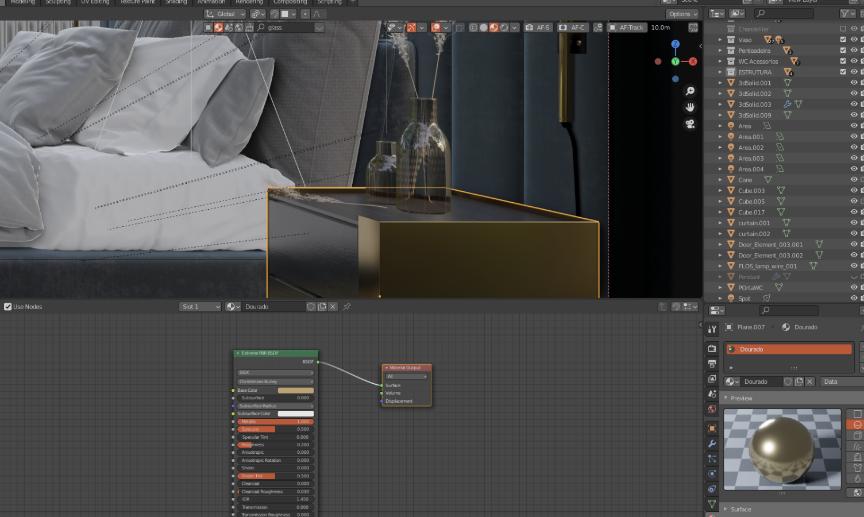Pin the node editor material
The width and height of the screenshot is (864, 517).
coord(347,307)
